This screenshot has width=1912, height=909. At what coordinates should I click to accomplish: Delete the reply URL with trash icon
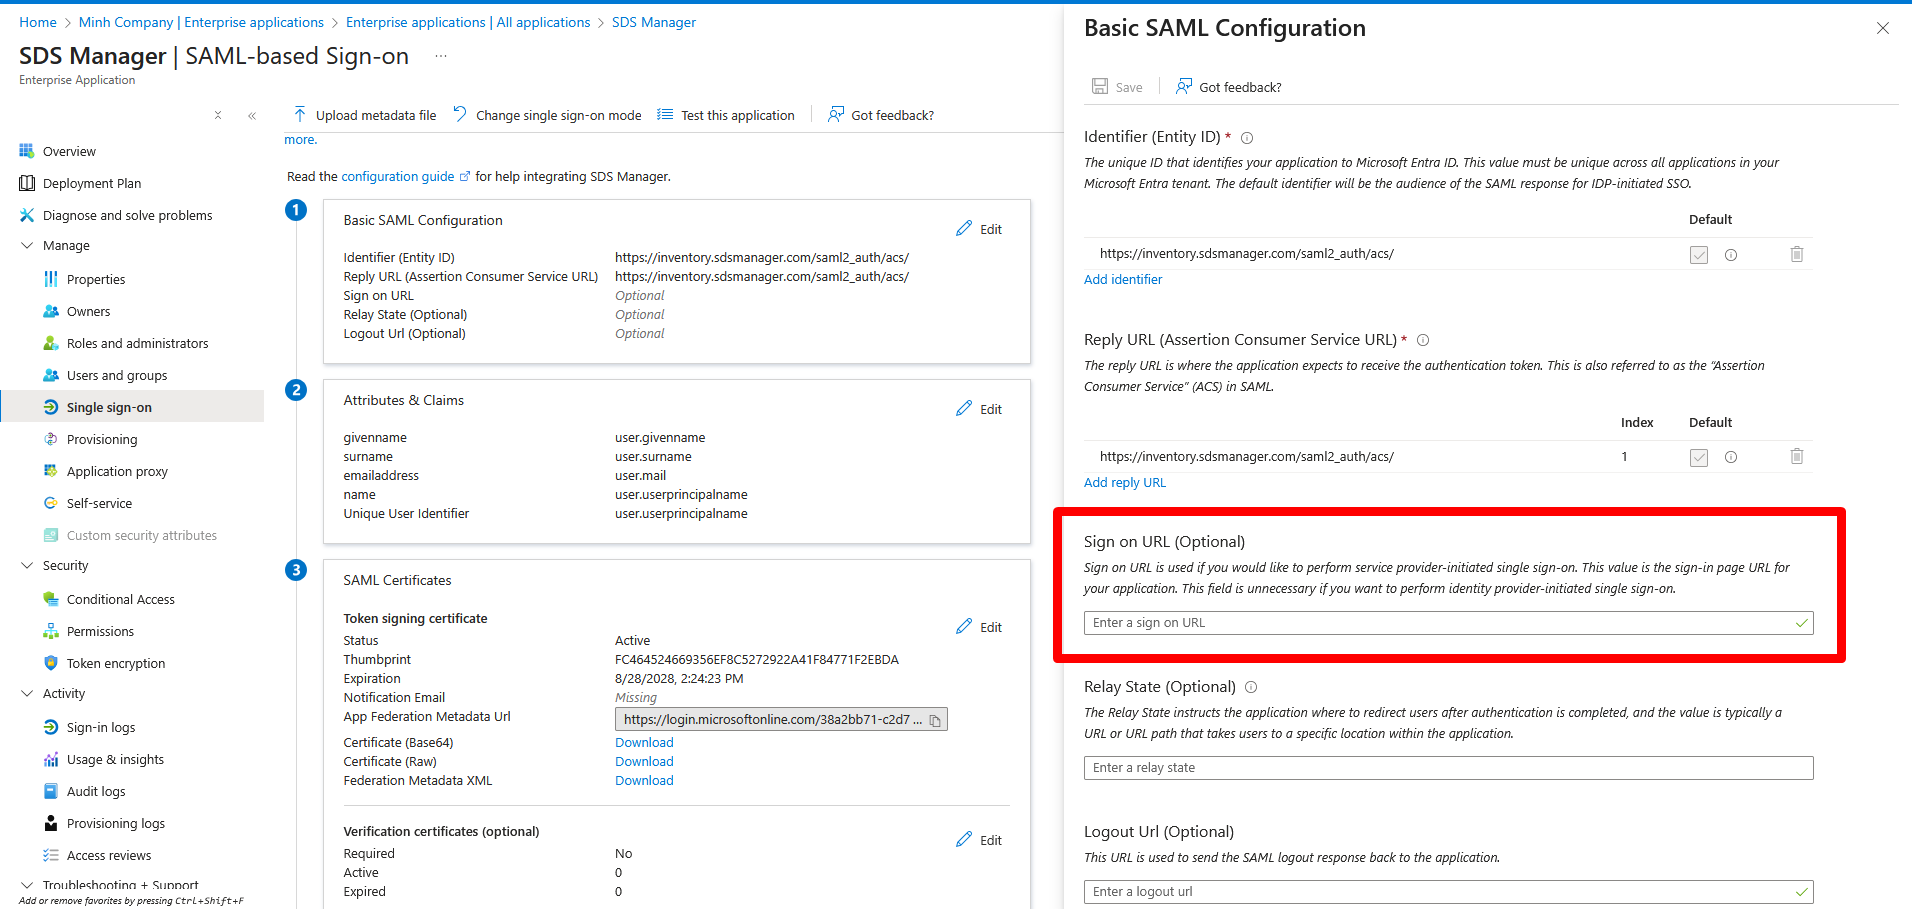coord(1797,456)
